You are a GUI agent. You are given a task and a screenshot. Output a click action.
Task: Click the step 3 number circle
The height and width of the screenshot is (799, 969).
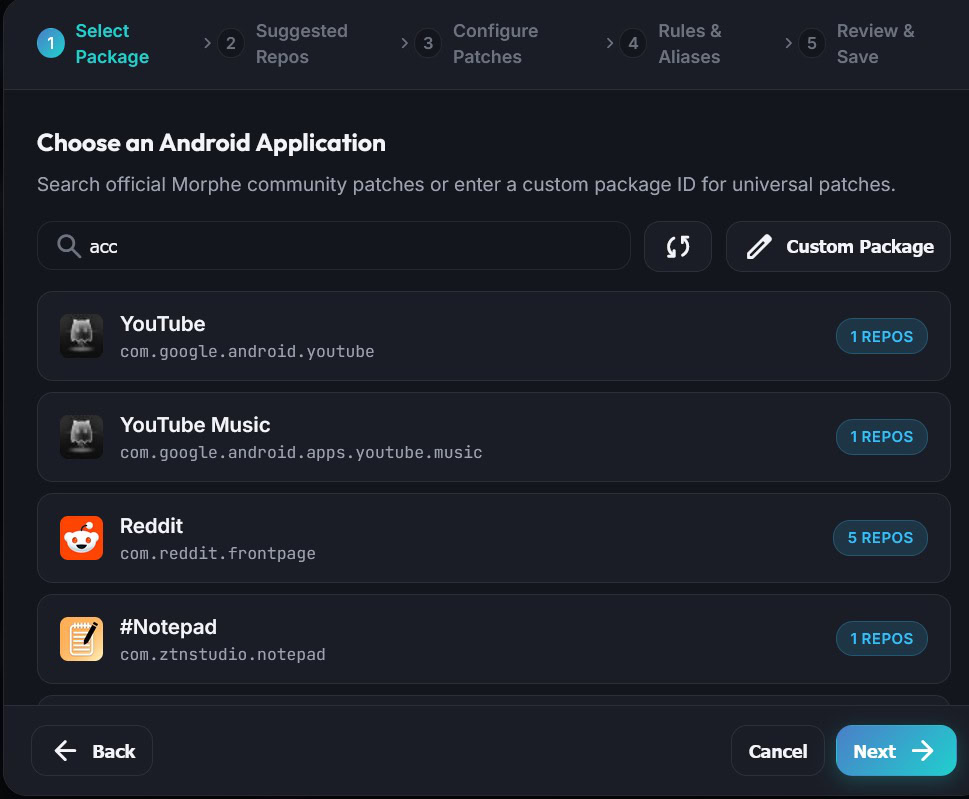click(428, 43)
